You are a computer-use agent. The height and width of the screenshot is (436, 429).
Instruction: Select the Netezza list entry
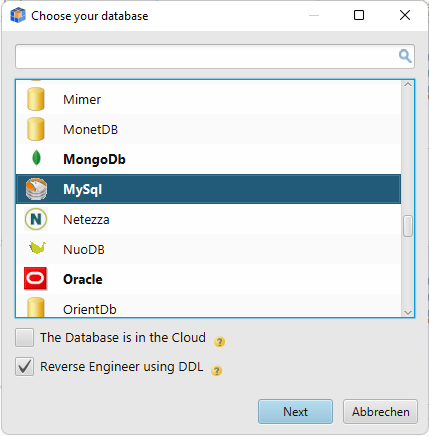pyautogui.click(x=208, y=219)
